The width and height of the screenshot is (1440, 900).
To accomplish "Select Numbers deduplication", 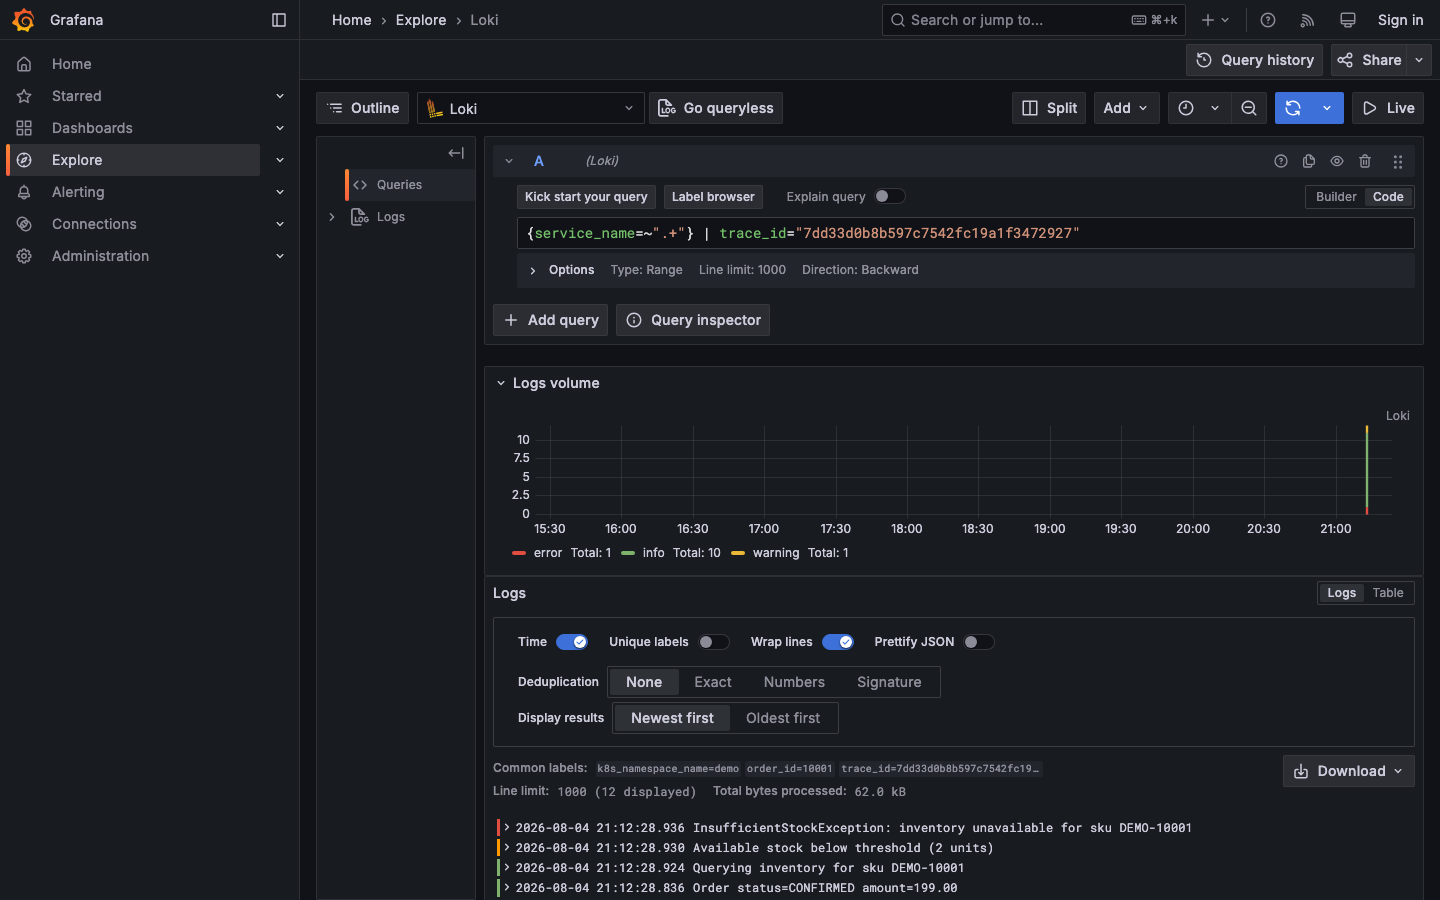I will tap(794, 682).
